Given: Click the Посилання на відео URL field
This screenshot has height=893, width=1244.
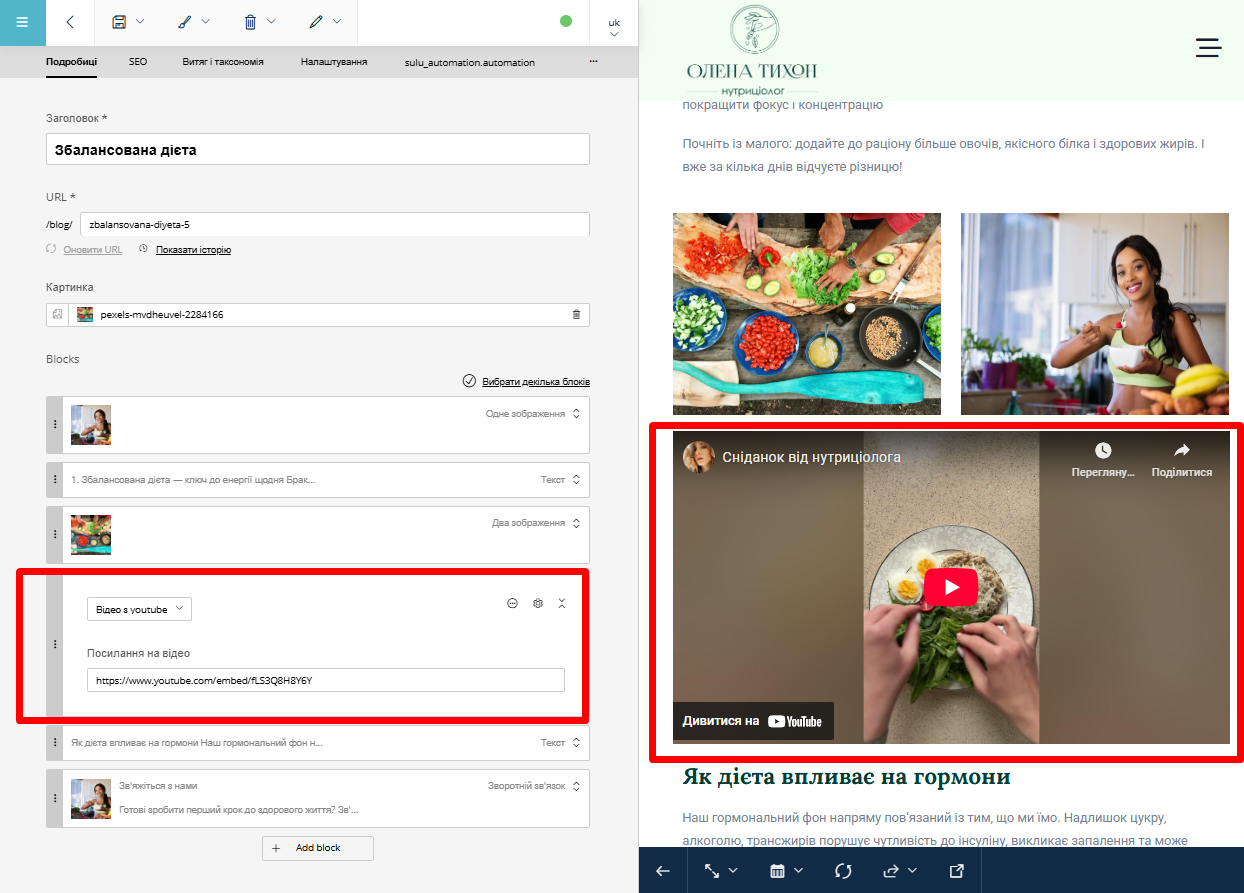Looking at the screenshot, I should point(325,680).
